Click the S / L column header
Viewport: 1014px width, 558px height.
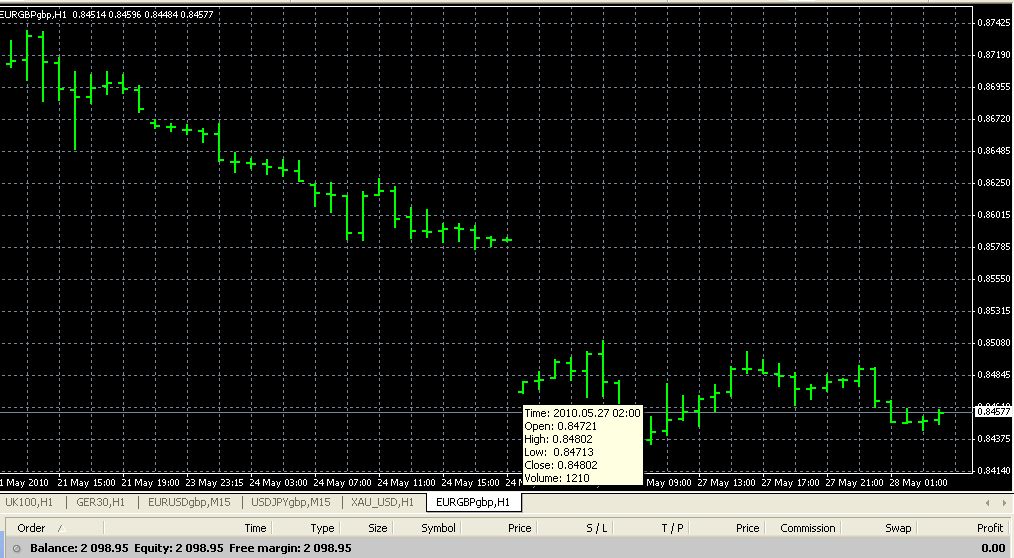(x=596, y=528)
